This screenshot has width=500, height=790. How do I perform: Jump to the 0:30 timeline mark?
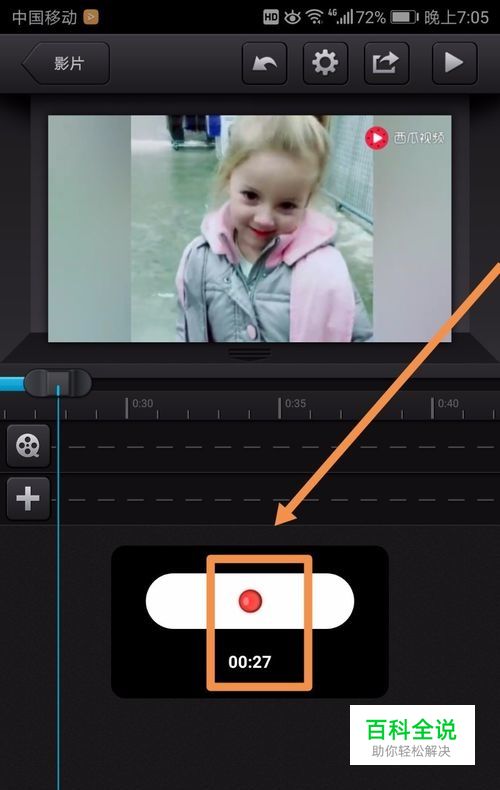pyautogui.click(x=142, y=404)
